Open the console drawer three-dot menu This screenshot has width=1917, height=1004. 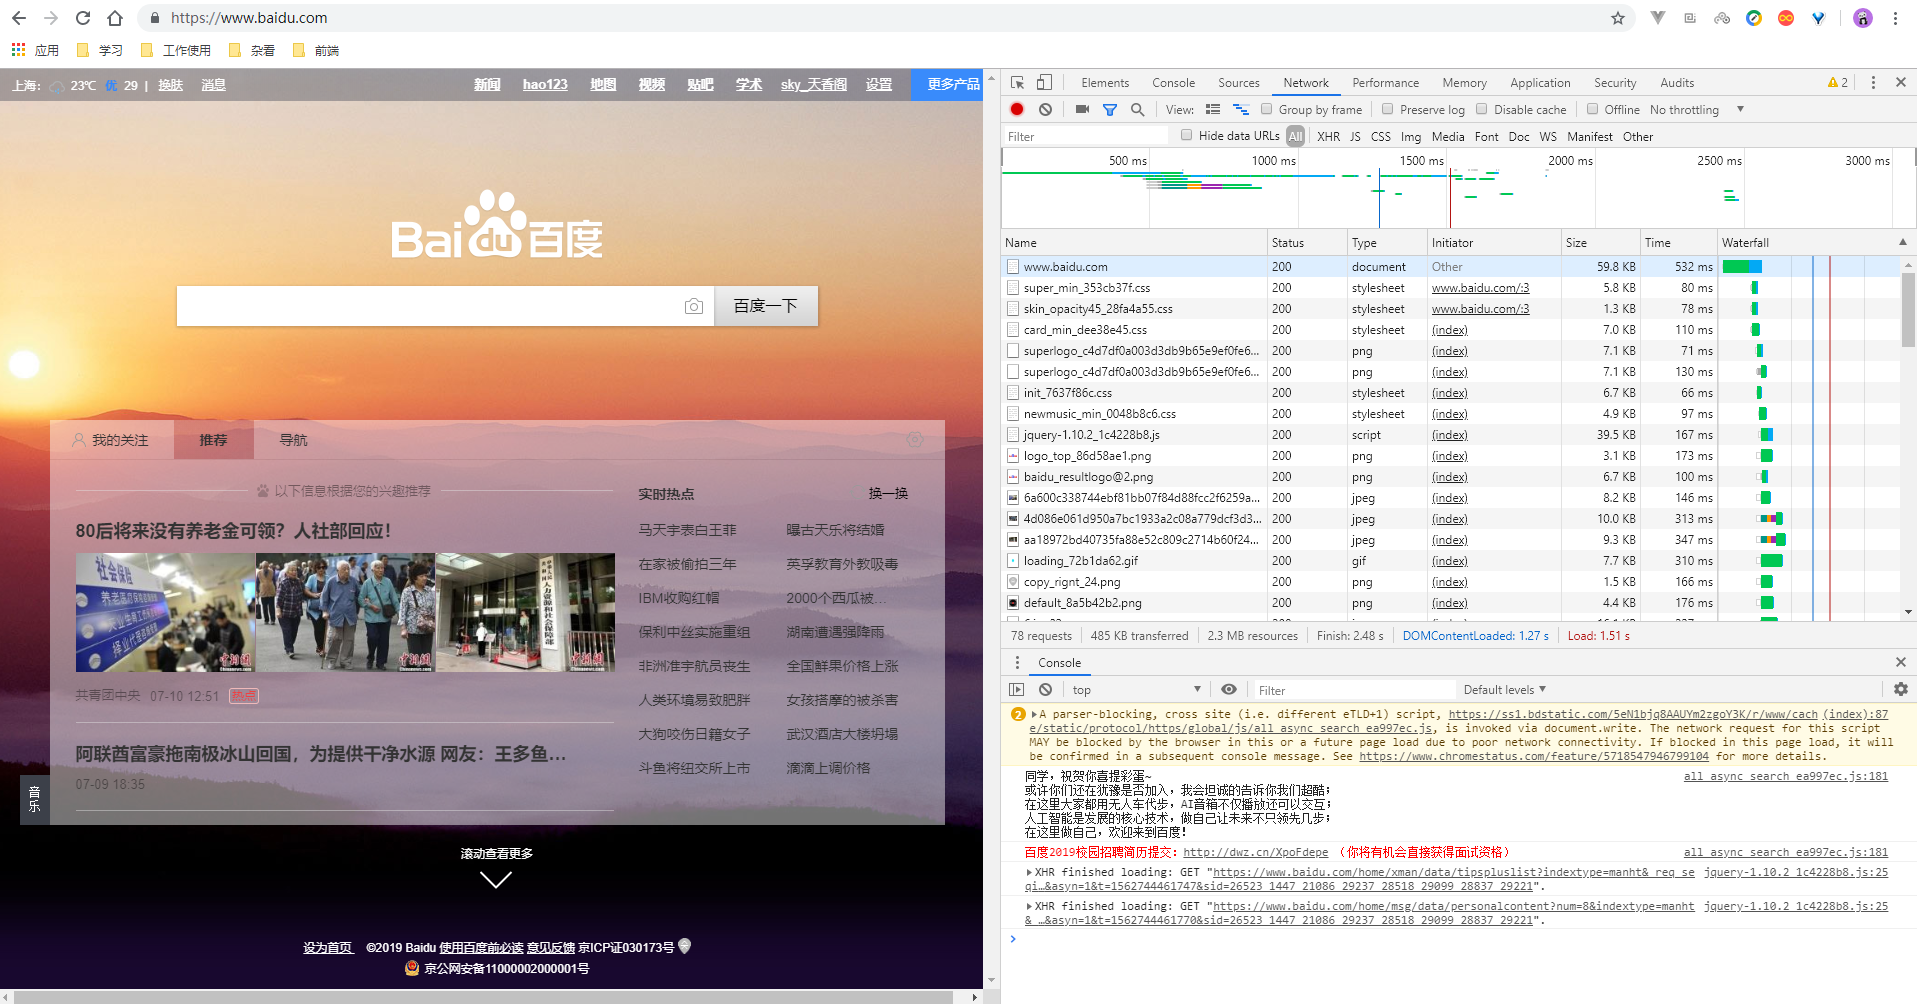(x=1017, y=662)
